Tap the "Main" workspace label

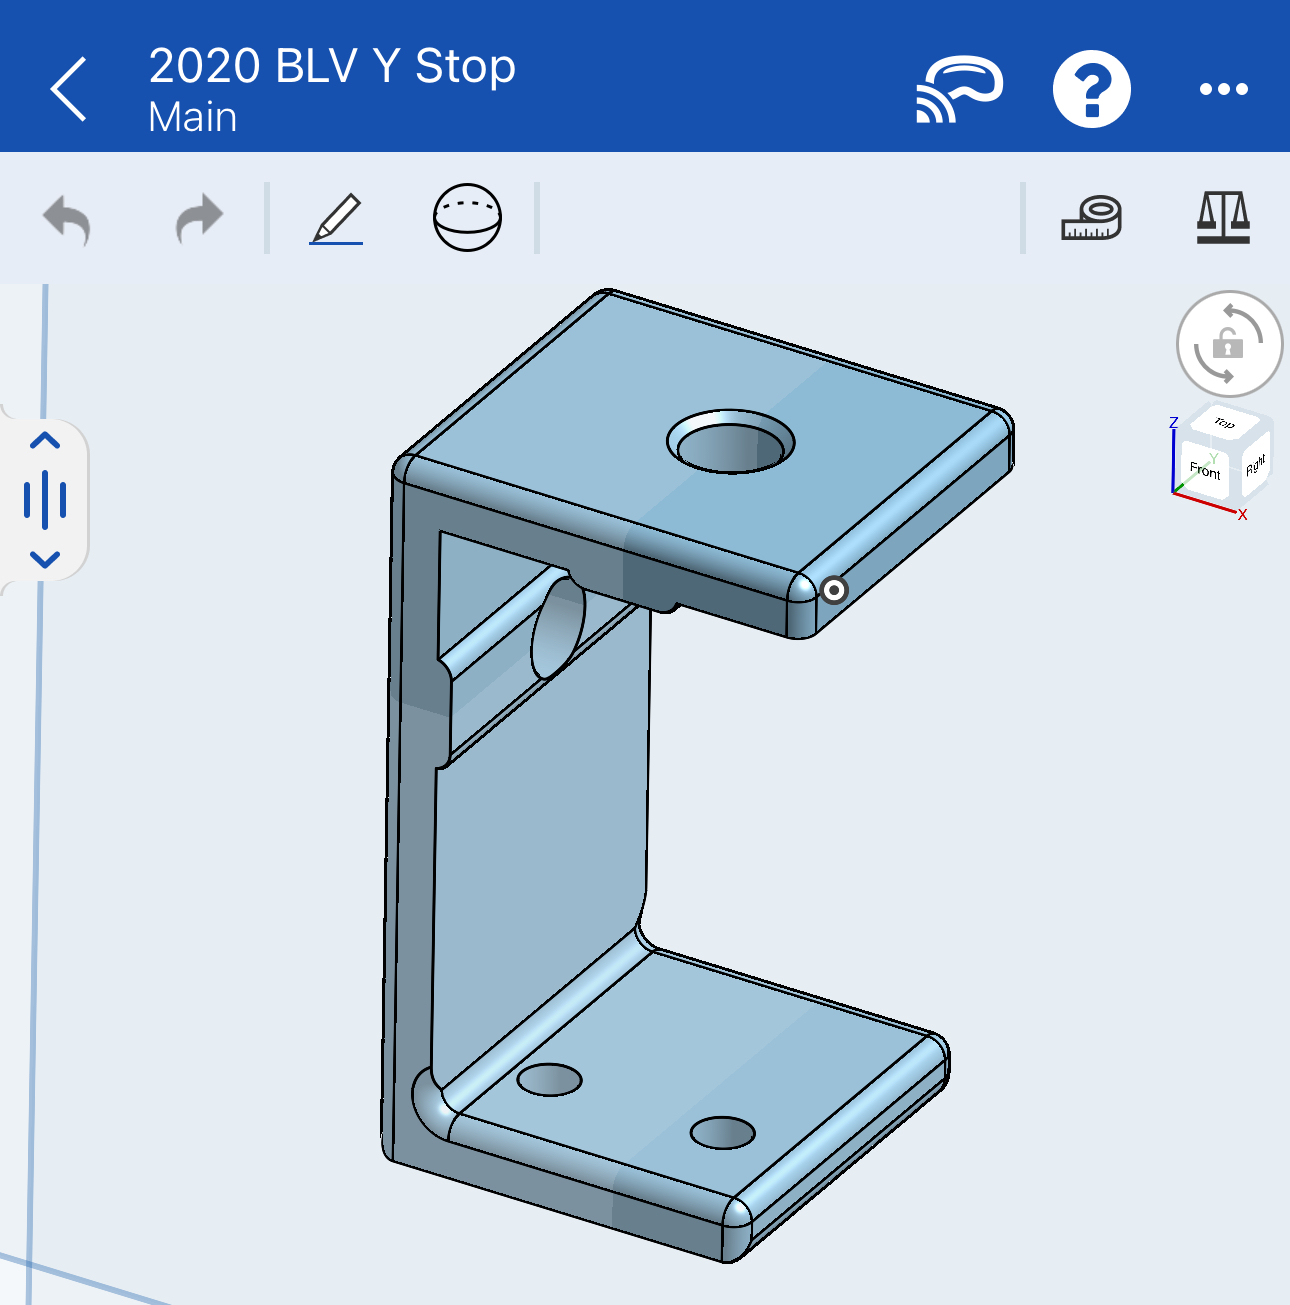193,117
